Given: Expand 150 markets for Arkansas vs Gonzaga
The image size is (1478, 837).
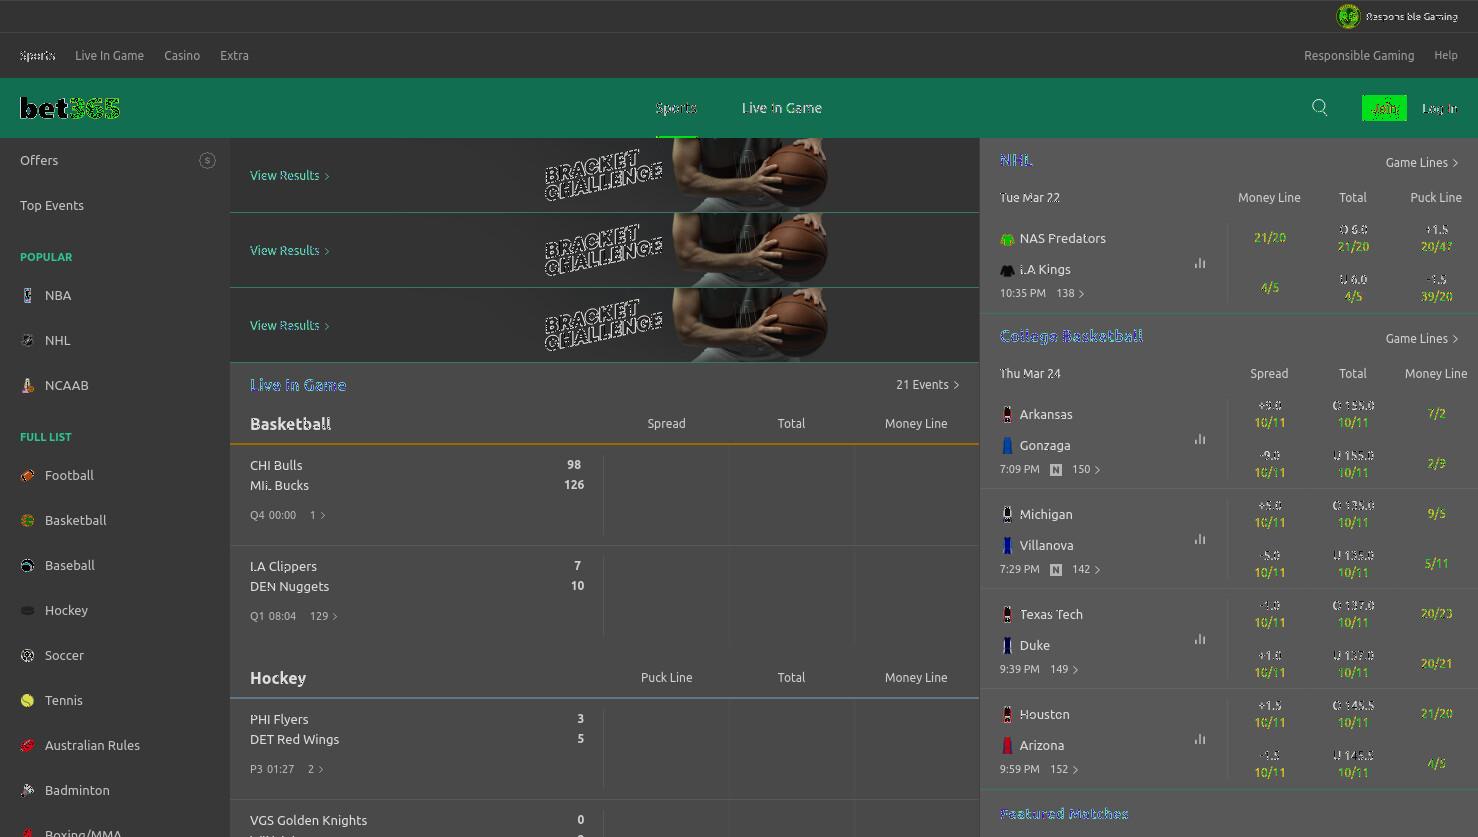Looking at the screenshot, I should pos(1086,469).
